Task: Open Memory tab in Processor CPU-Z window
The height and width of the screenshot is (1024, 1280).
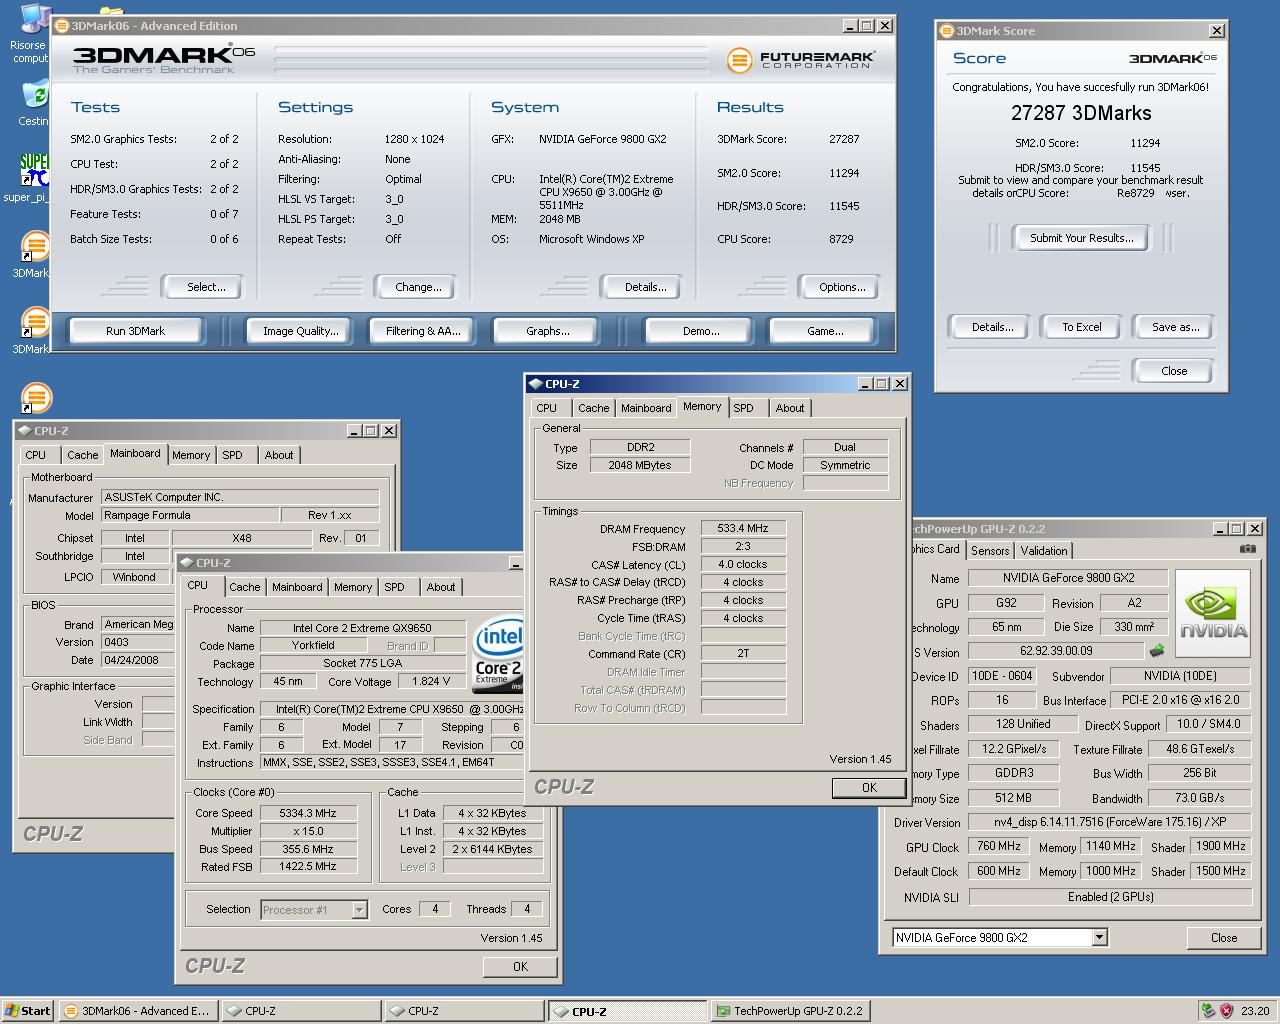Action: [x=353, y=587]
